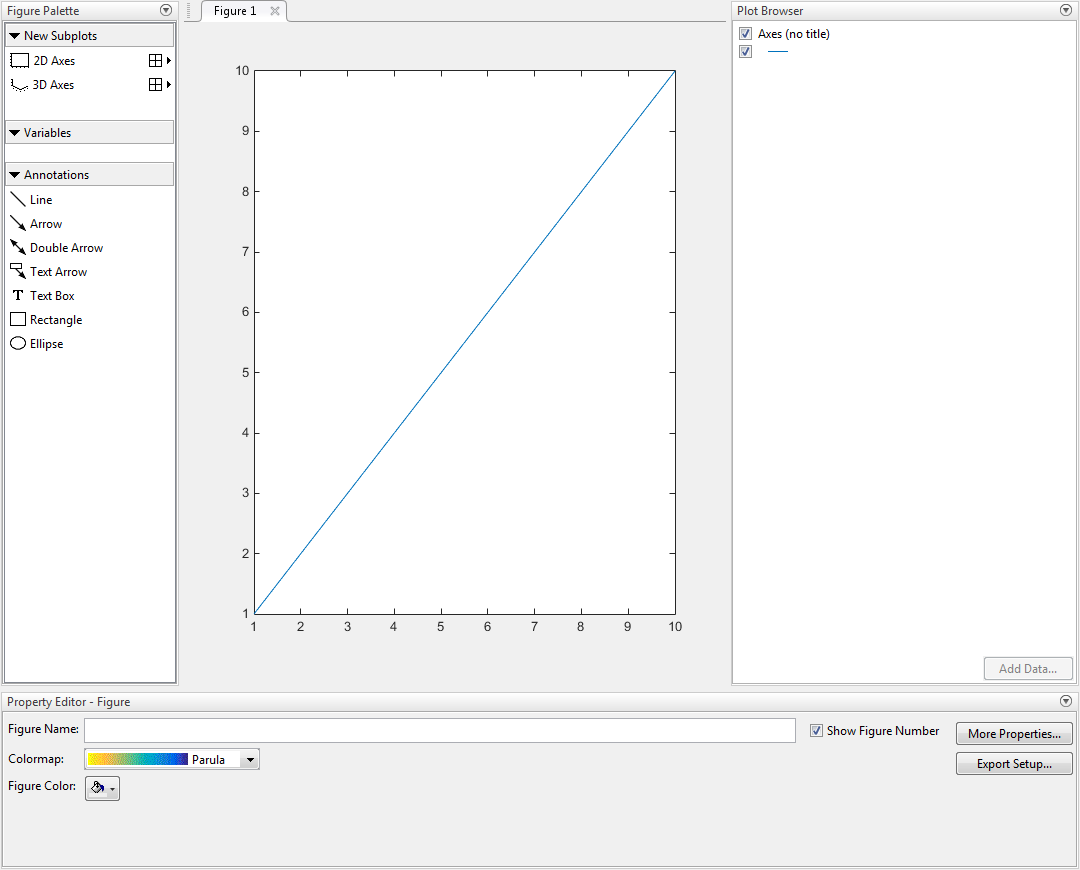Viewport: 1080px width, 870px height.
Task: Click the Figure Color label
Action: click(42, 786)
